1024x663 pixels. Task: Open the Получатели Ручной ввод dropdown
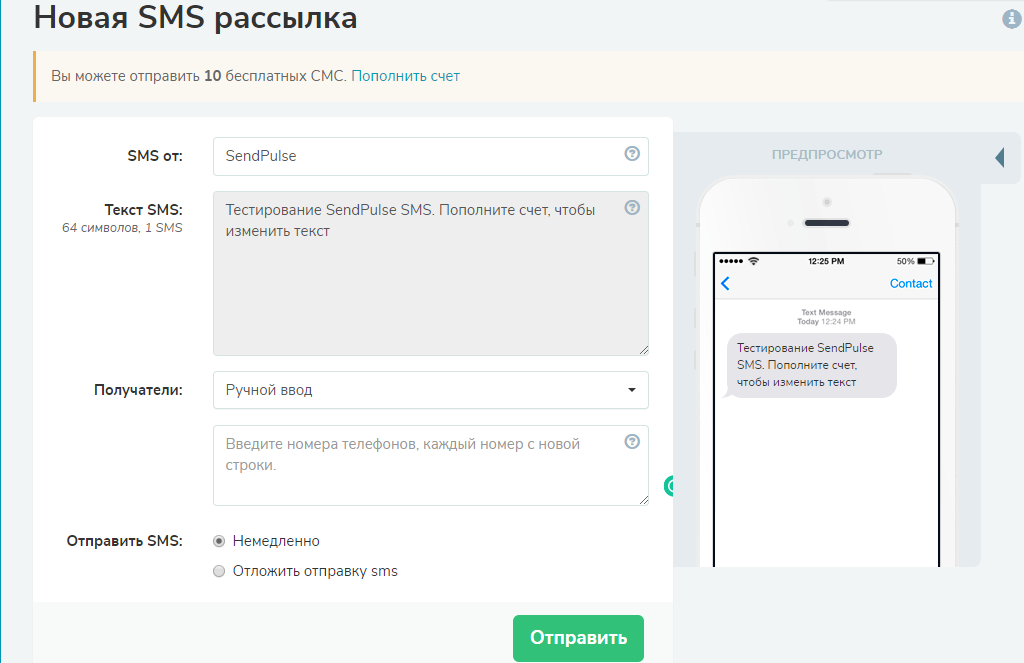[430, 390]
